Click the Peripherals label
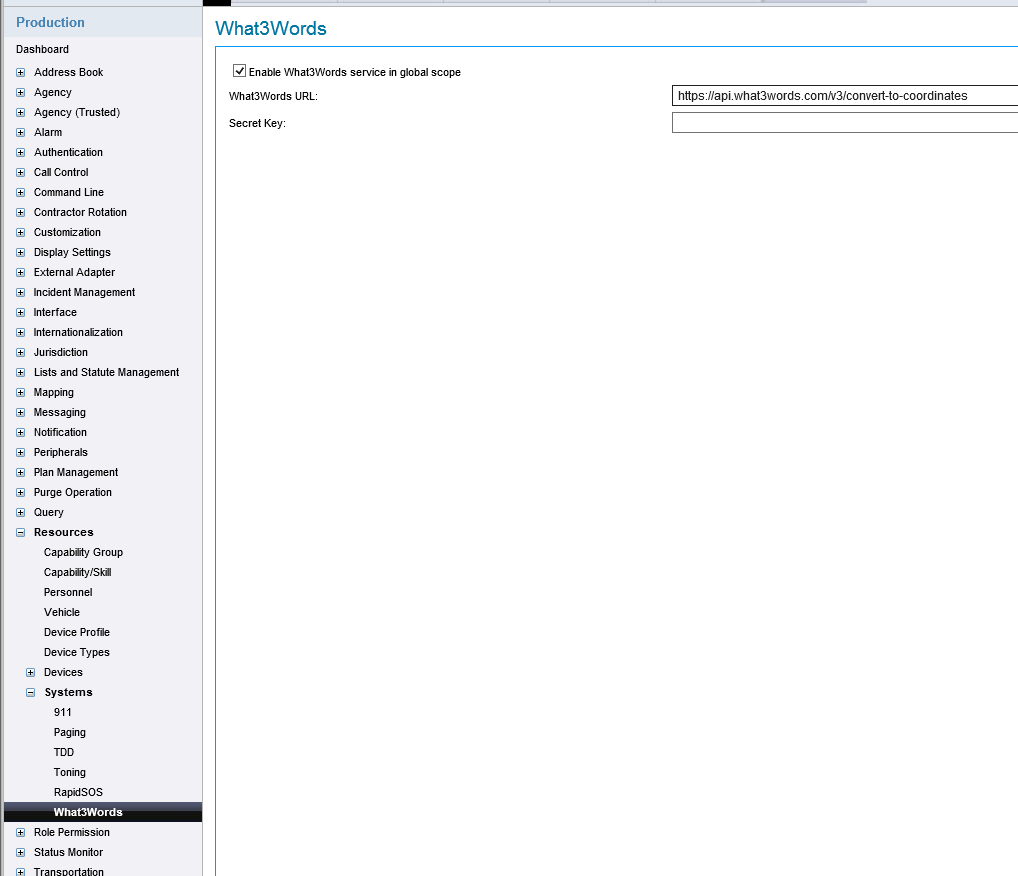 tap(60, 453)
